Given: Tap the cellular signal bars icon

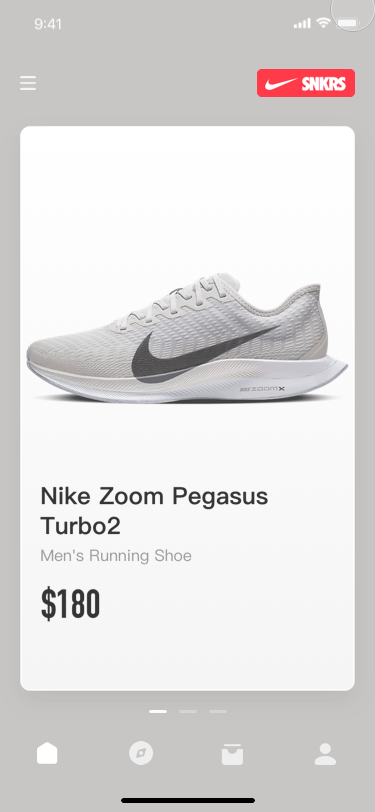Looking at the screenshot, I should pos(302,23).
